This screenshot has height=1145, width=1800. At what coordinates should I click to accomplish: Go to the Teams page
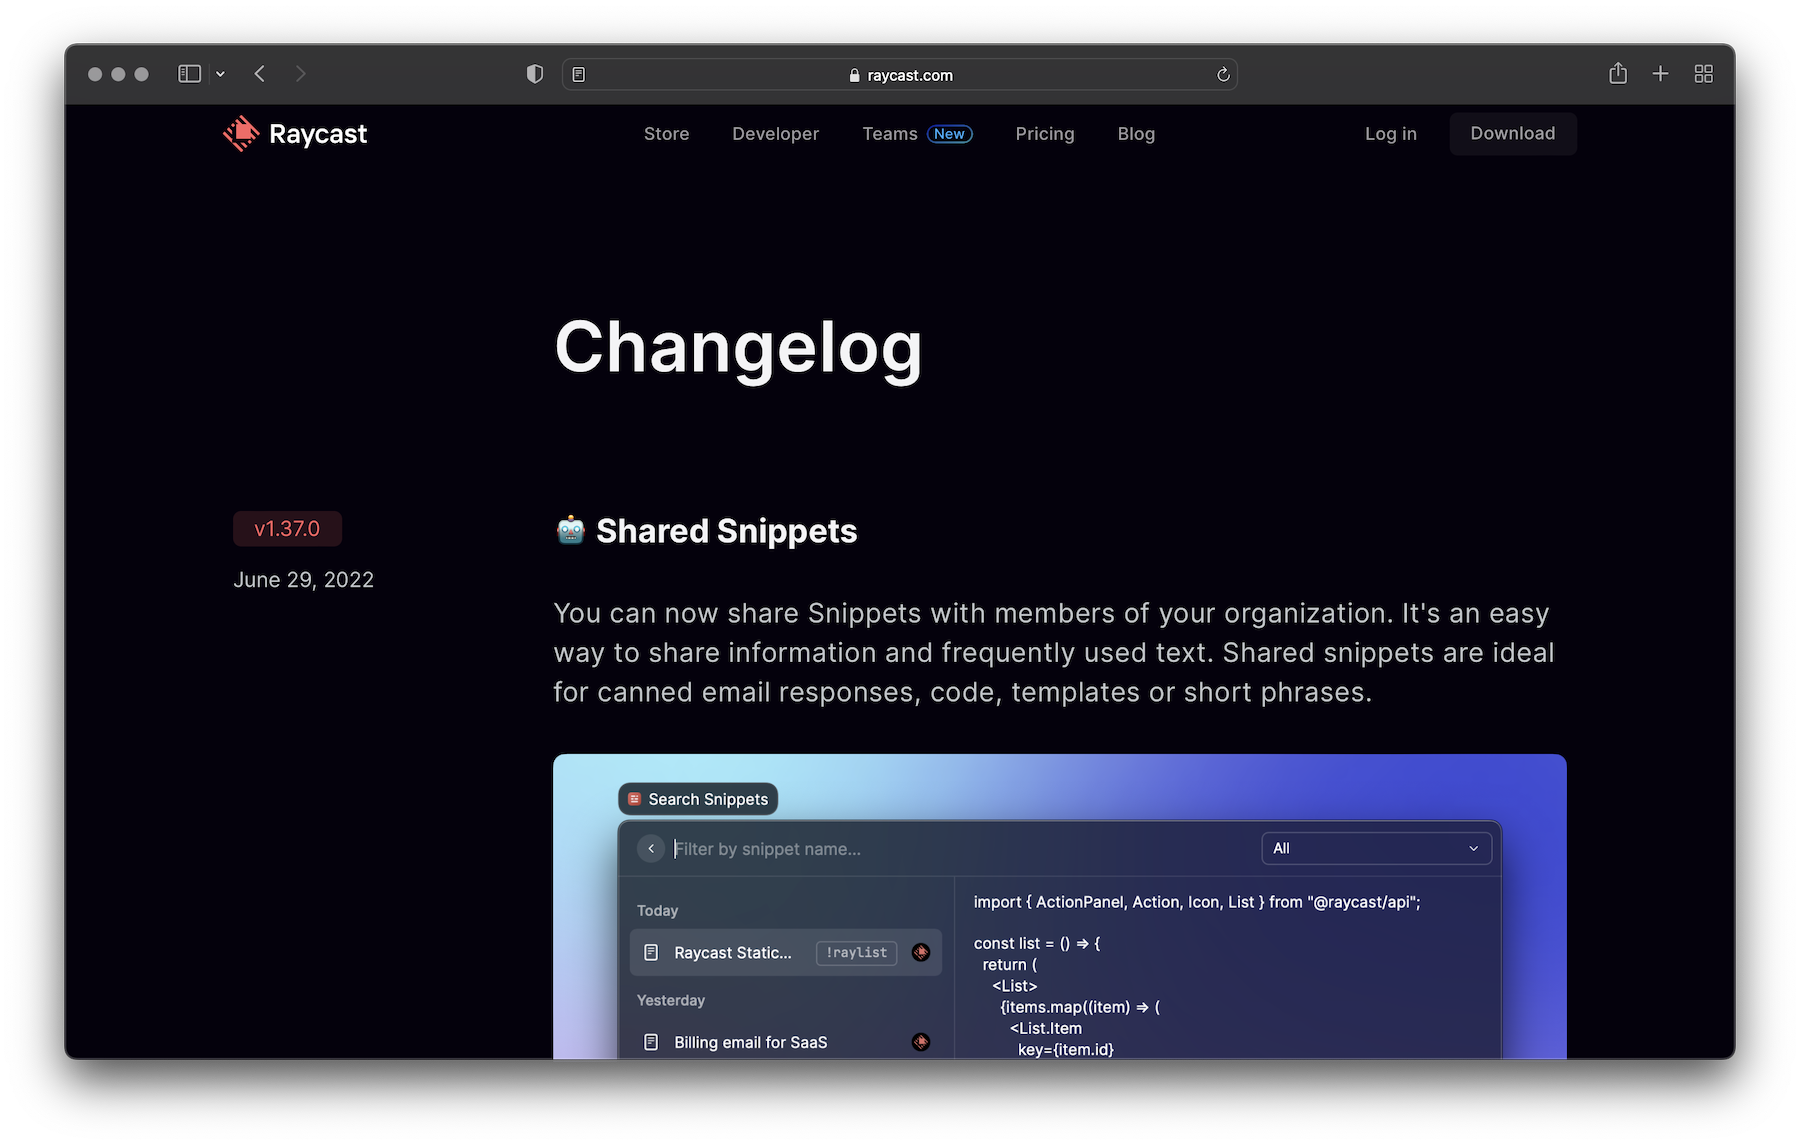(889, 134)
